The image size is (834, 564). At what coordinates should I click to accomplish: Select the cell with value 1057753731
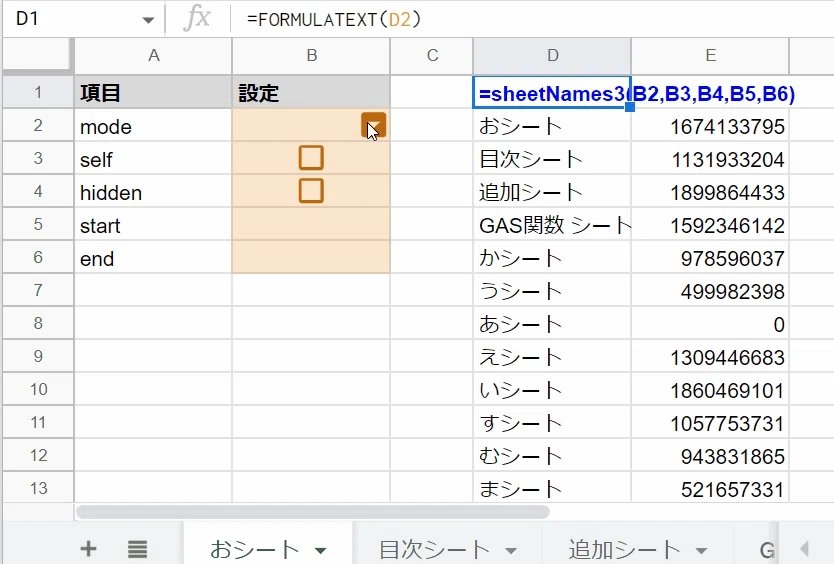coord(710,422)
